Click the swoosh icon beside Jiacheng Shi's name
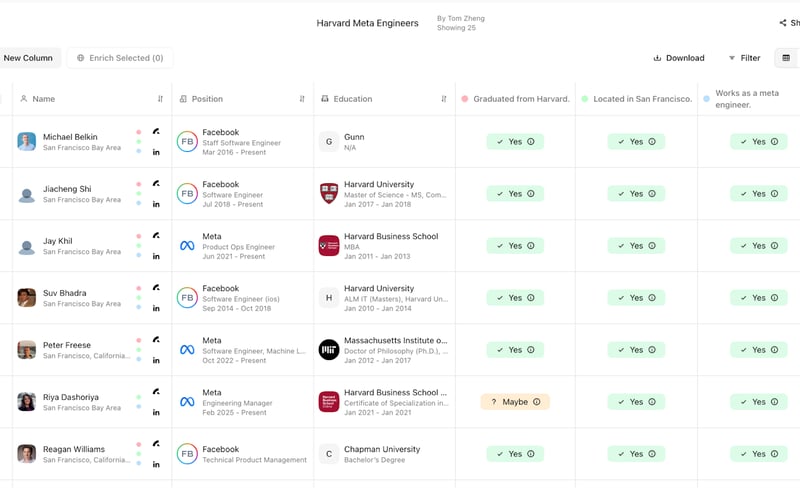The image size is (800, 500). (156, 183)
